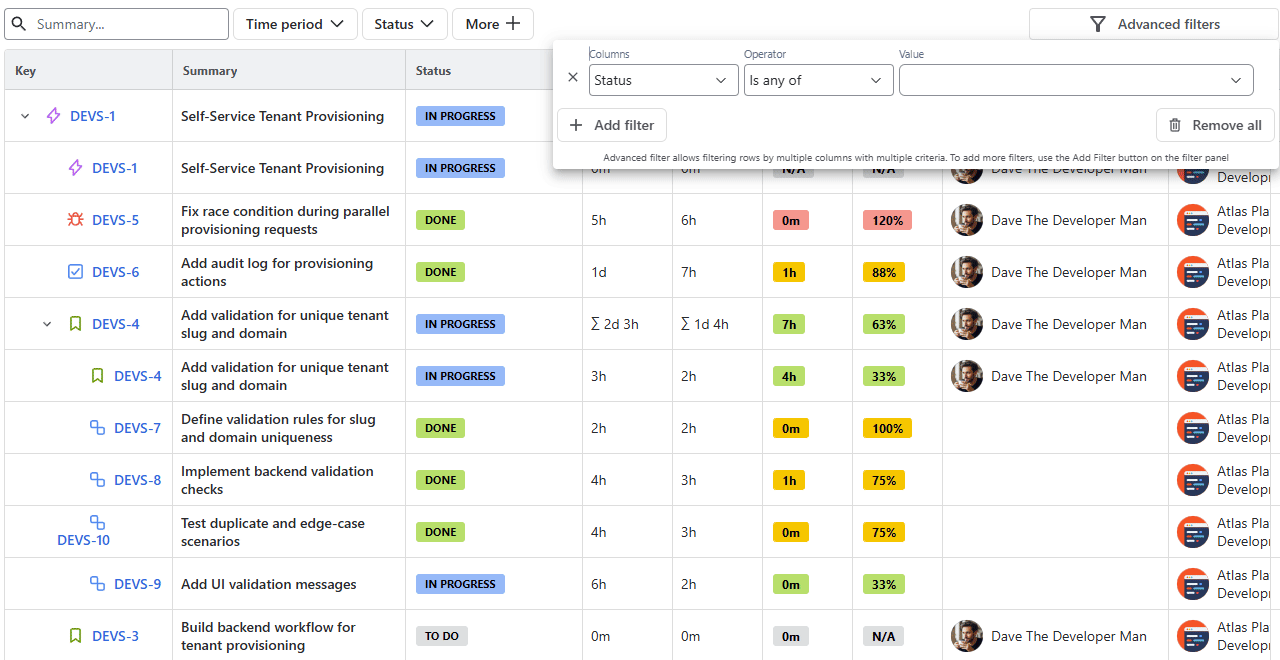1280x660 pixels.
Task: Open the Time period filter menu
Action: coord(295,24)
